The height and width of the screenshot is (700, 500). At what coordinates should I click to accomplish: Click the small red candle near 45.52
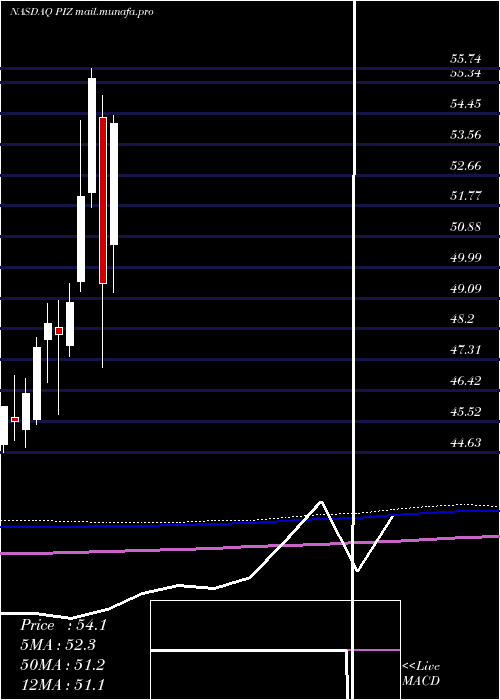tap(15, 419)
